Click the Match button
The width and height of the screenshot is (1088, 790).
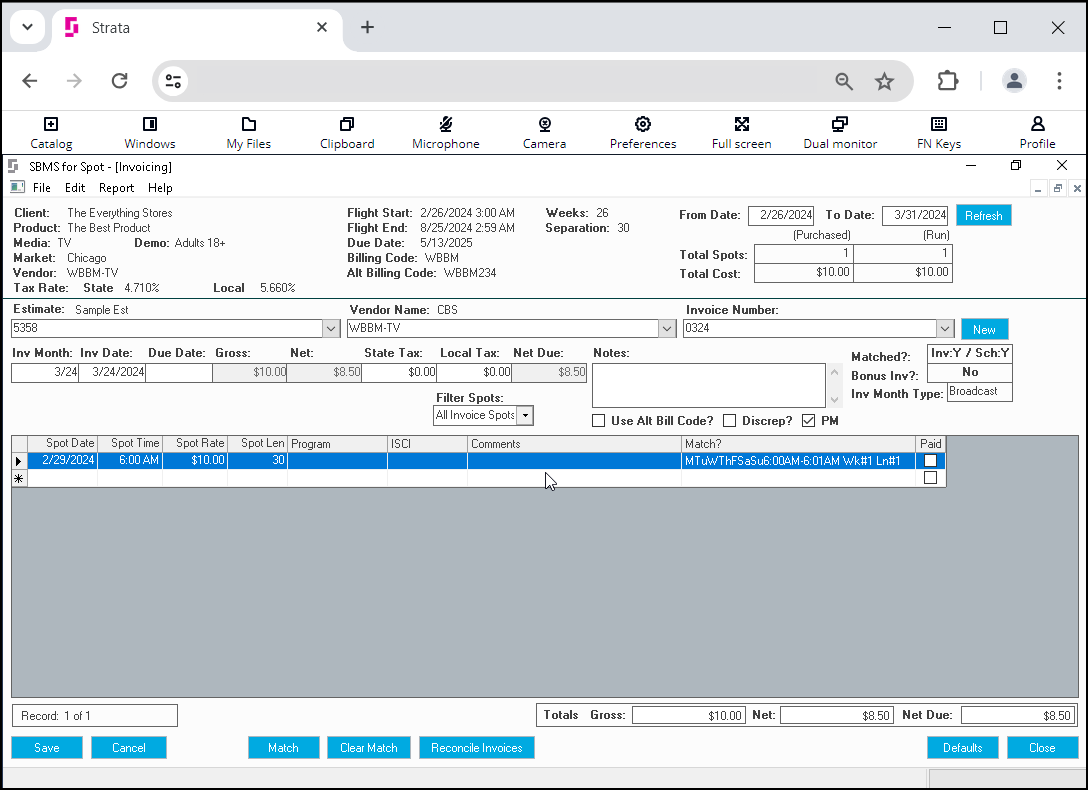283,748
